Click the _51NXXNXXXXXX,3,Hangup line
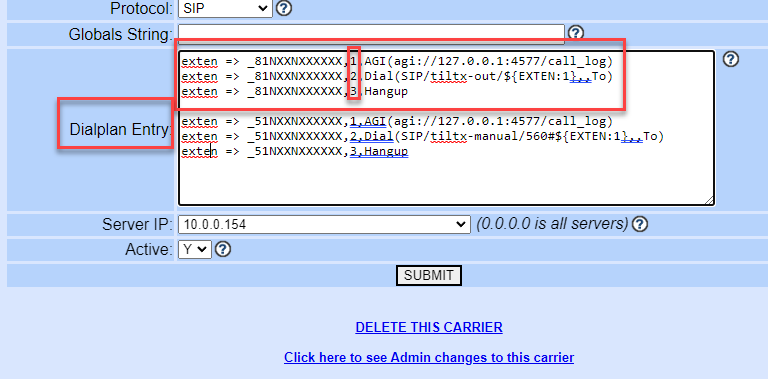Viewport: 768px width, 379px height. (294, 152)
